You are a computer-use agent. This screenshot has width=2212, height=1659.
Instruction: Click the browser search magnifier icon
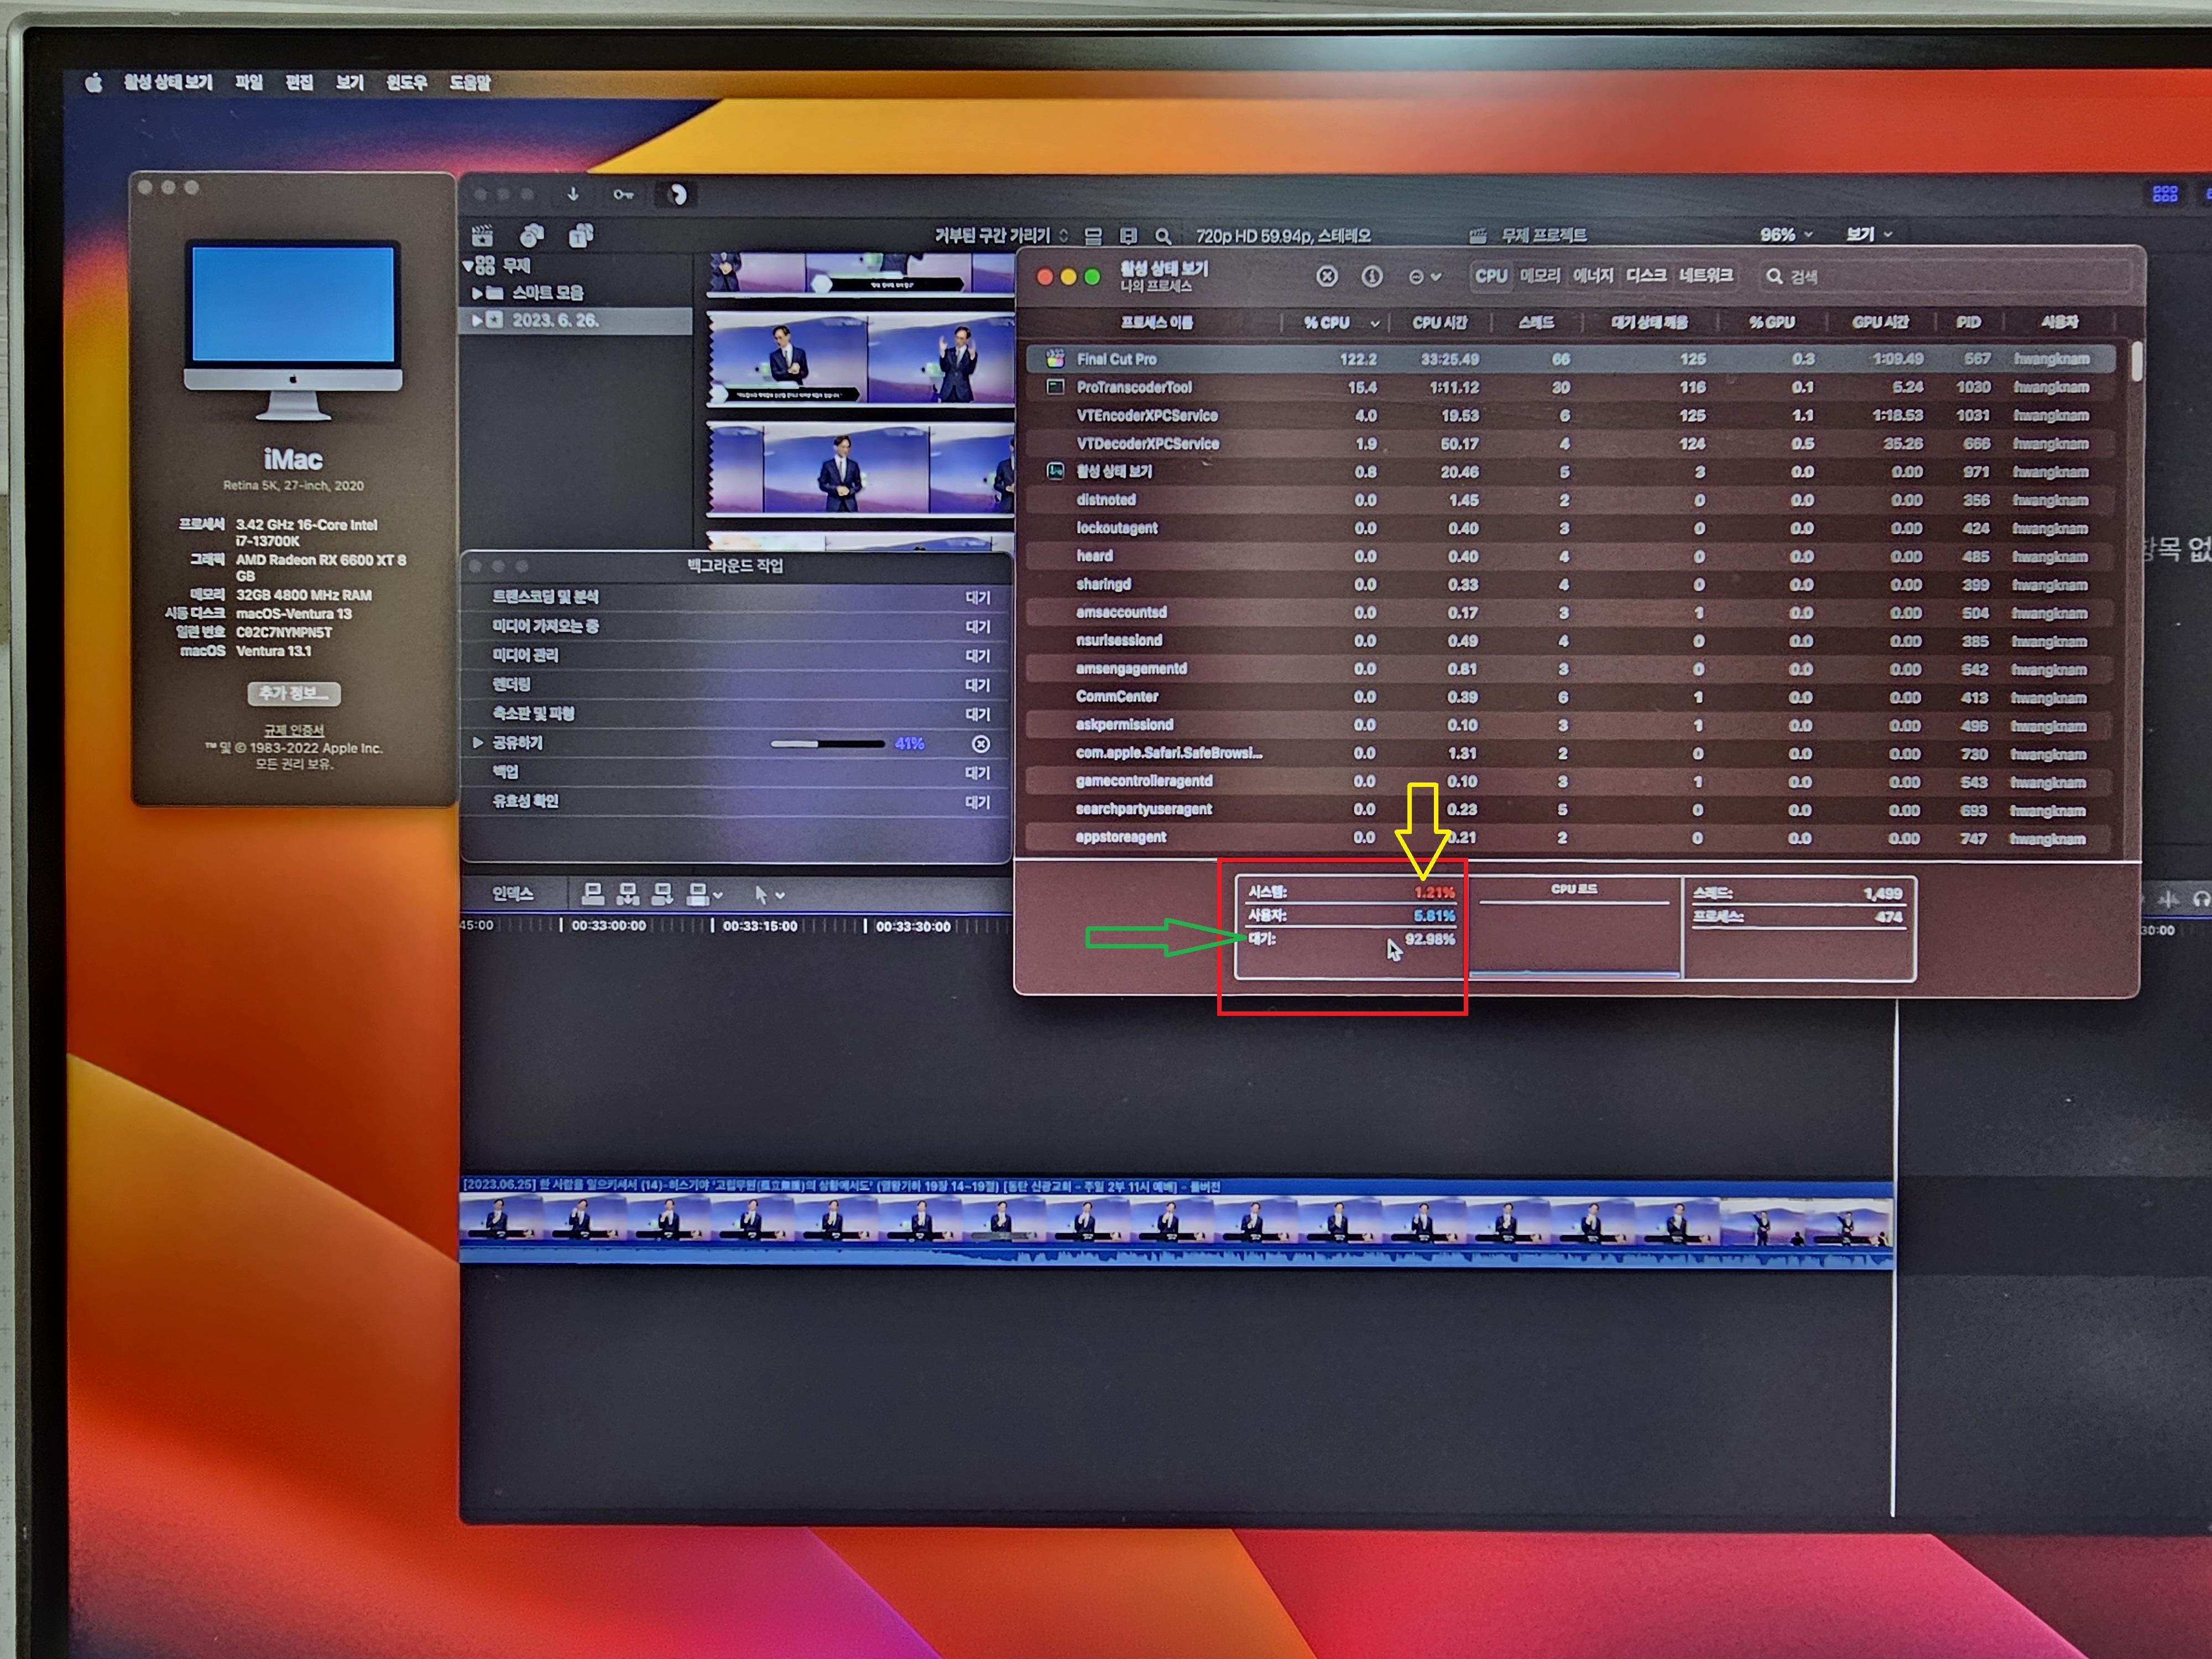pos(1163,236)
